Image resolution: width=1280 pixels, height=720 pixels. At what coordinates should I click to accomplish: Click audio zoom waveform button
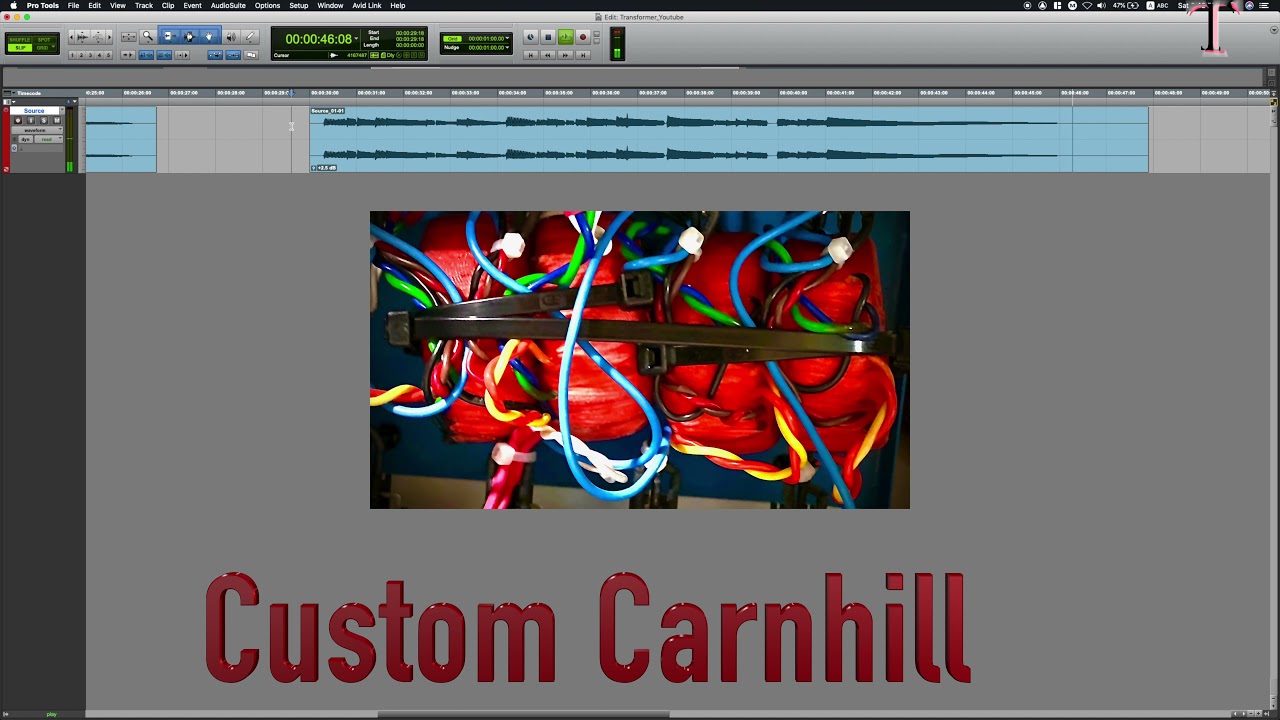[x=83, y=37]
